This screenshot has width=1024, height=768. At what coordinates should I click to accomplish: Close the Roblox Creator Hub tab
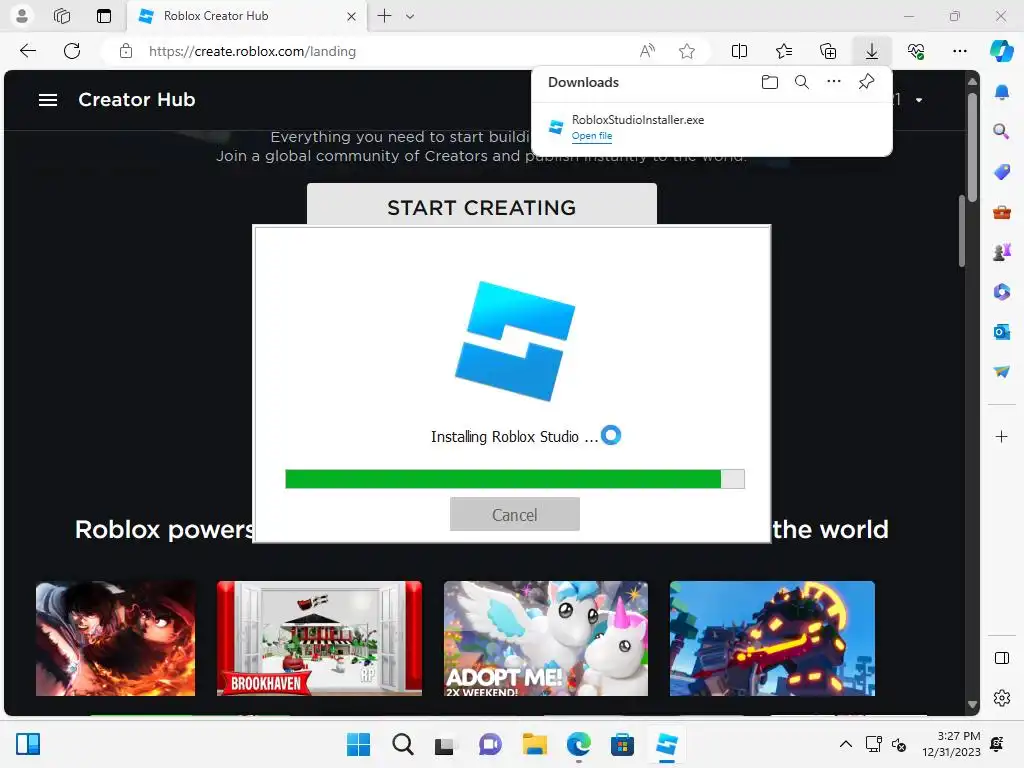click(x=351, y=16)
